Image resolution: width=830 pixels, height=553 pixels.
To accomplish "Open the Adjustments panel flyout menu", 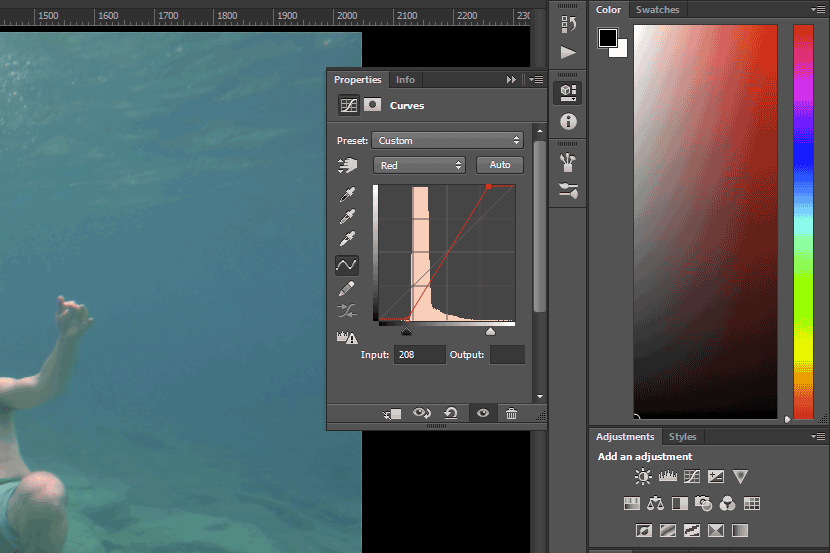I will 818,436.
